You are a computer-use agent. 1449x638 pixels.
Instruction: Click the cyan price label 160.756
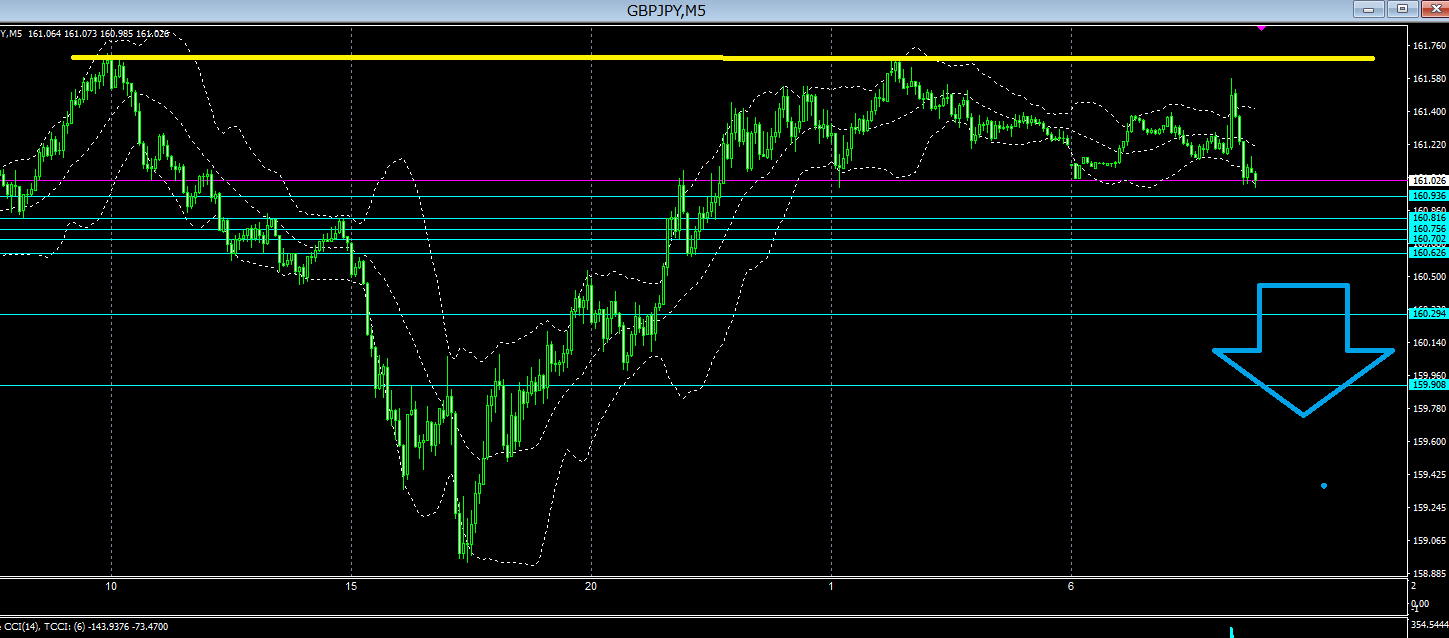(x=1427, y=229)
